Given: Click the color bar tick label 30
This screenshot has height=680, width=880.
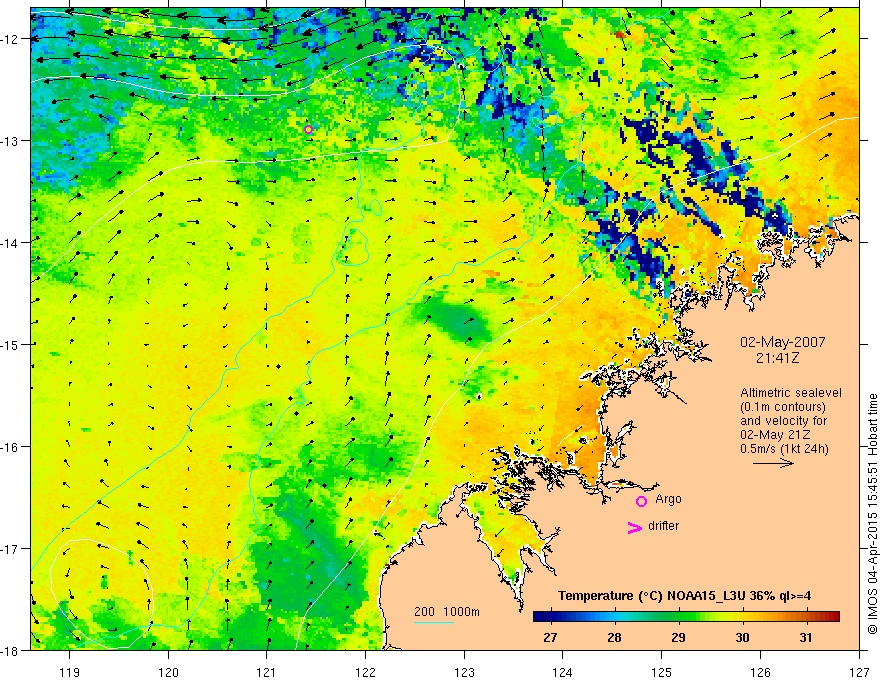Looking at the screenshot, I should 742,637.
